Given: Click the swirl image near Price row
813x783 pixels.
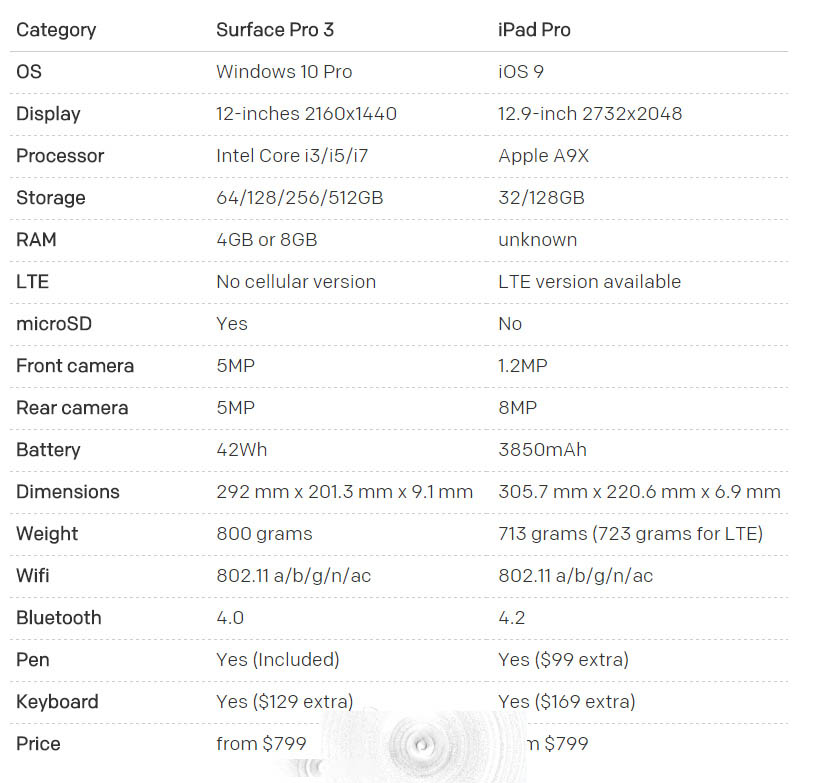Looking at the screenshot, I should 420,746.
